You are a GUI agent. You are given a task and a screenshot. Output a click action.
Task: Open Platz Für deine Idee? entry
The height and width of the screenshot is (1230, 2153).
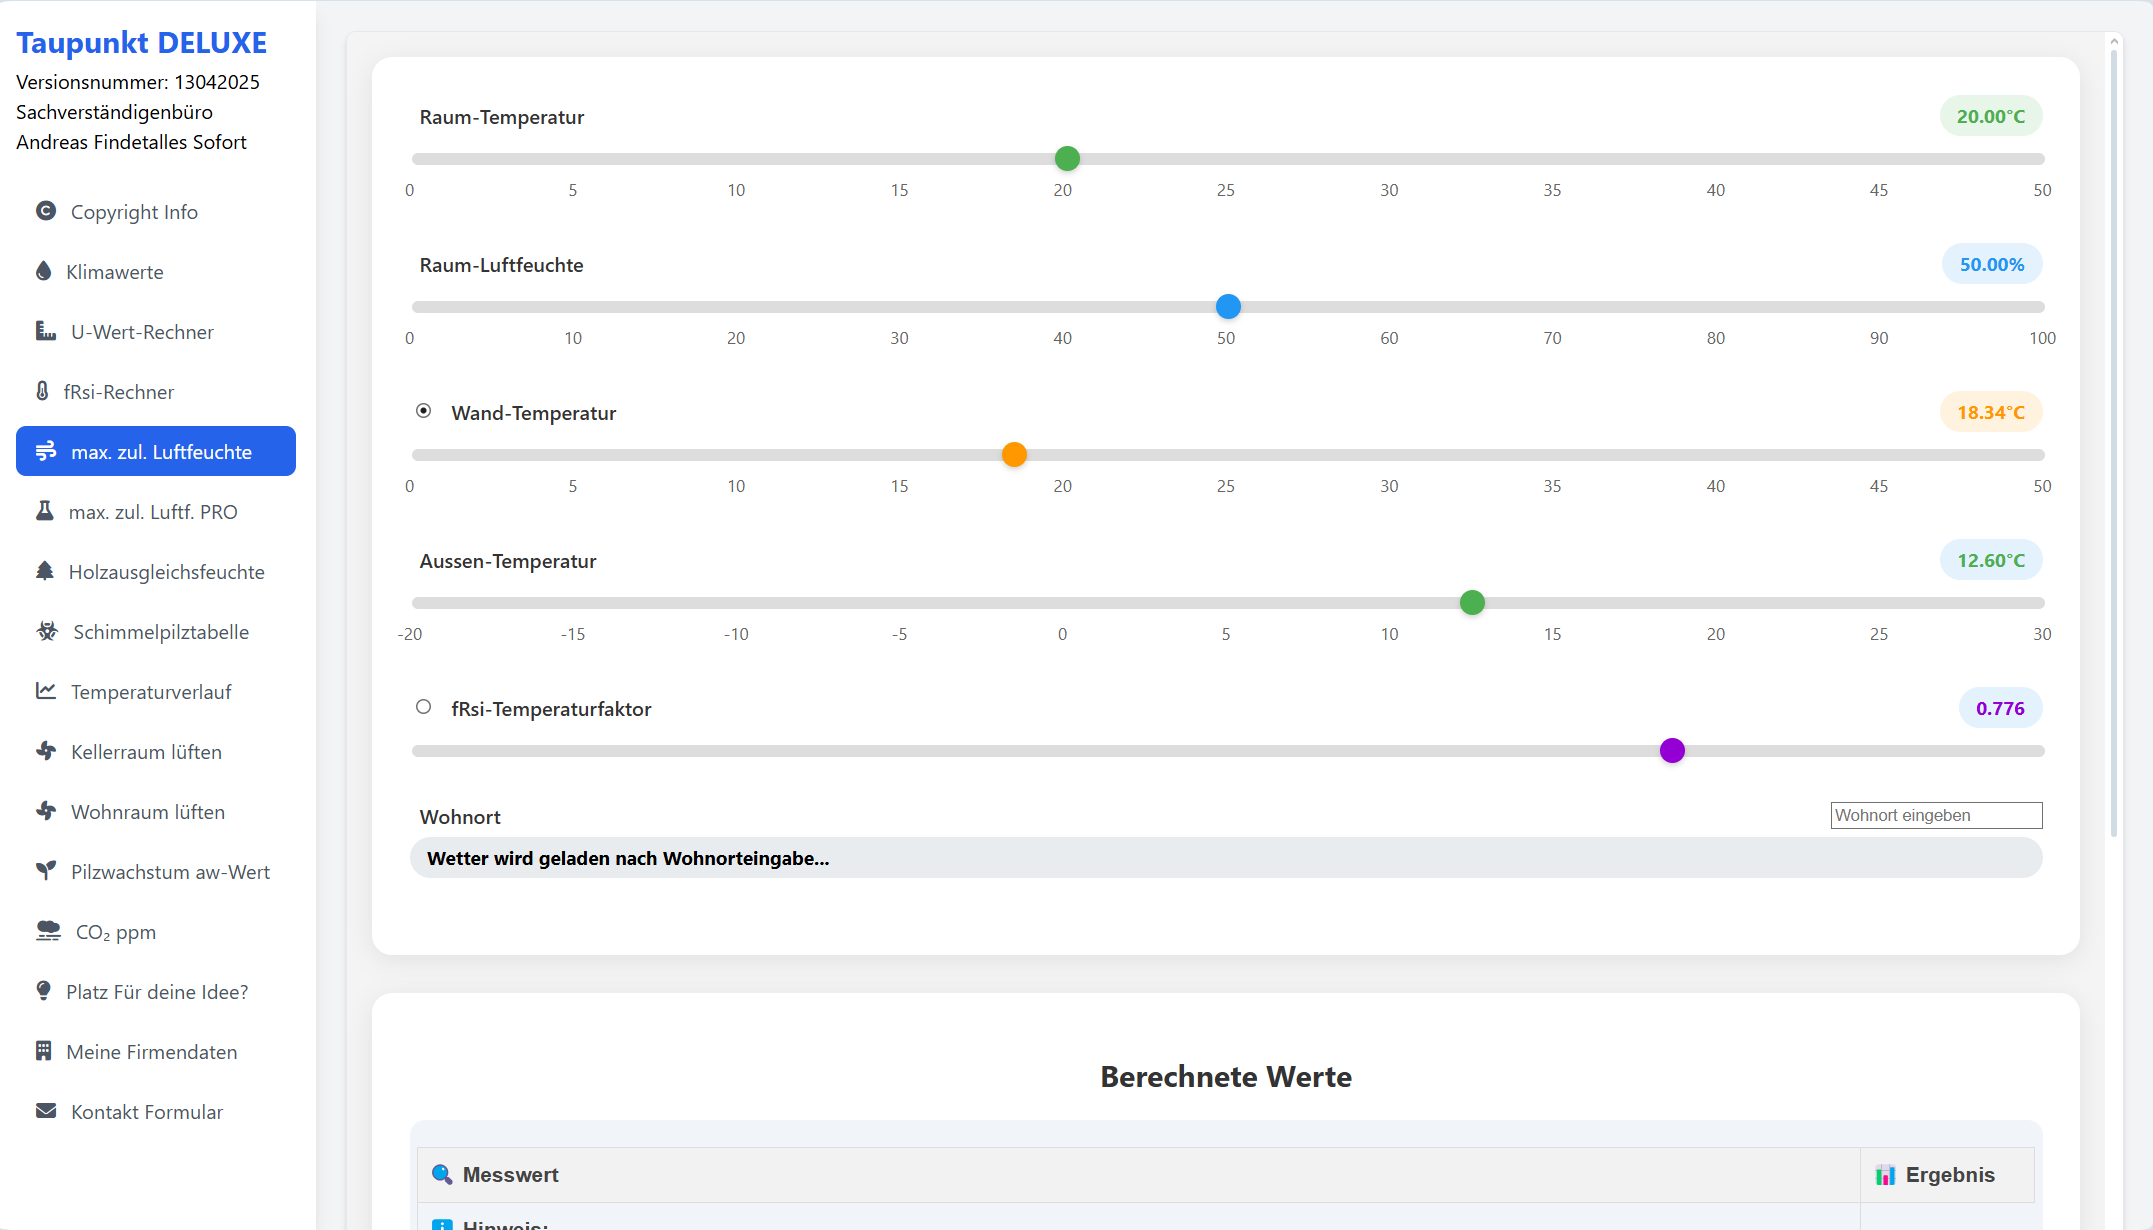pos(156,991)
